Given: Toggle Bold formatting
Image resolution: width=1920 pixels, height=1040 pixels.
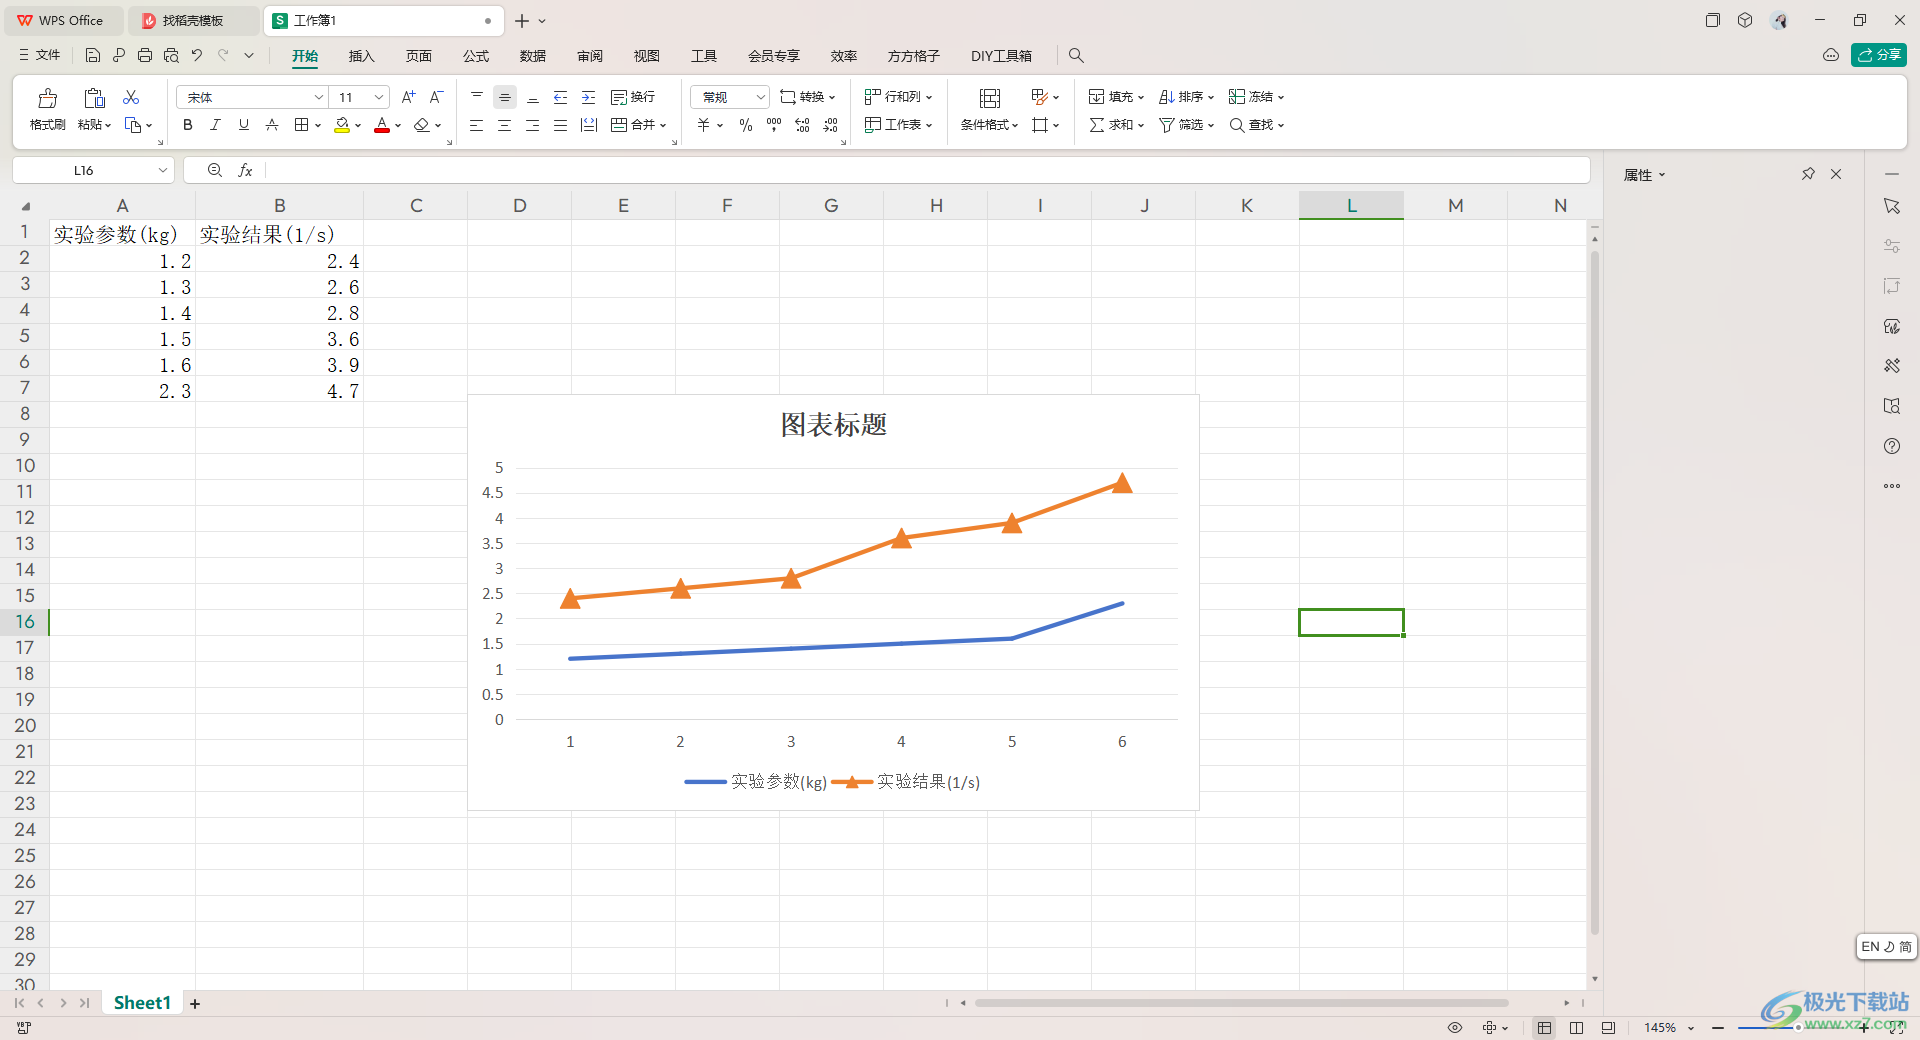Looking at the screenshot, I should [x=187, y=125].
